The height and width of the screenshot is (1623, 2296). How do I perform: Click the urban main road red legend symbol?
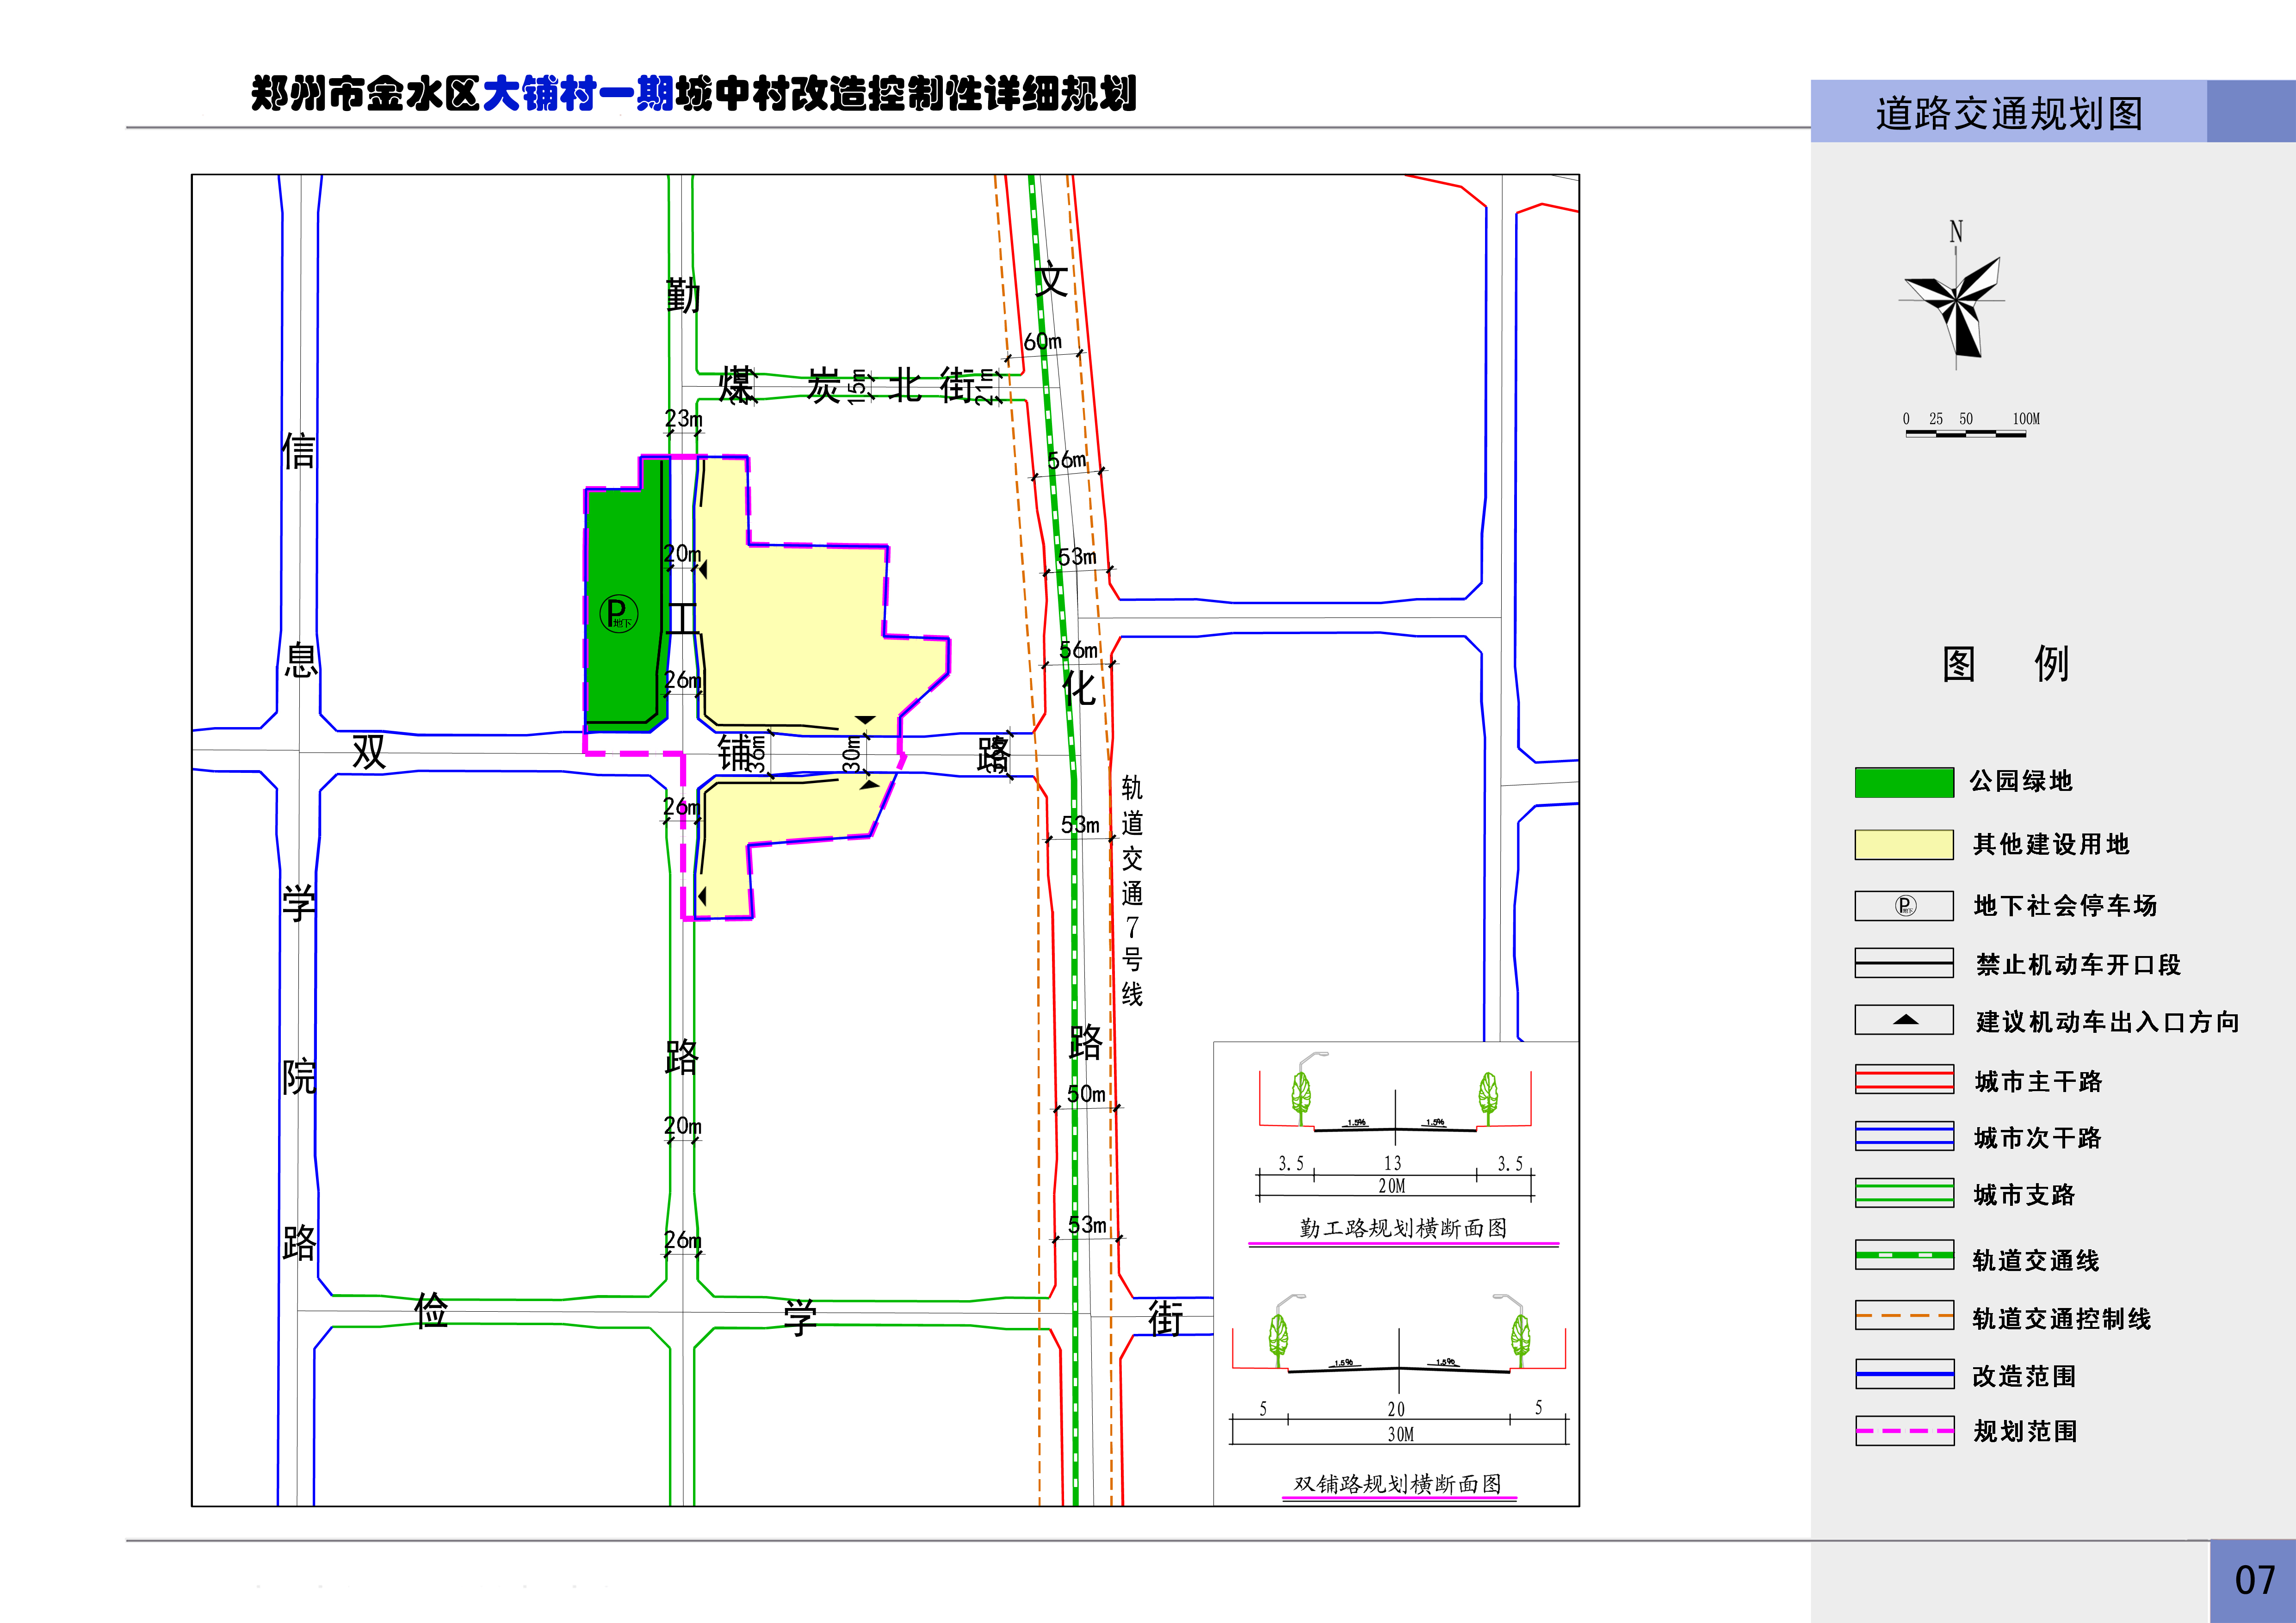1904,1079
